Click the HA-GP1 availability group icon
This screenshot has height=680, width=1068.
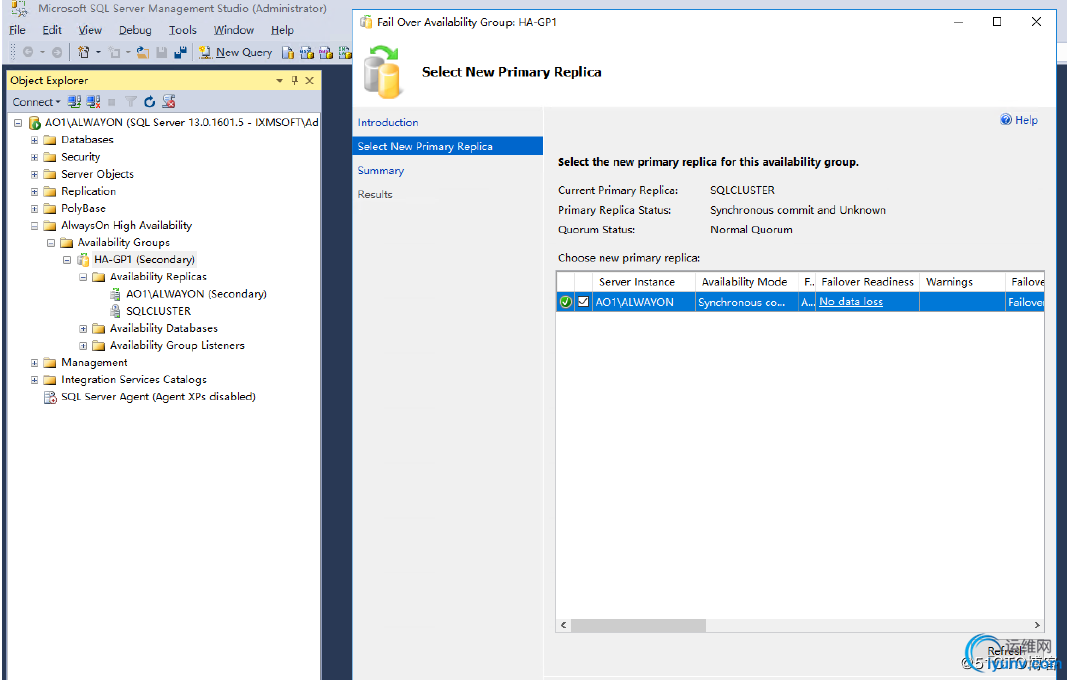pos(83,260)
